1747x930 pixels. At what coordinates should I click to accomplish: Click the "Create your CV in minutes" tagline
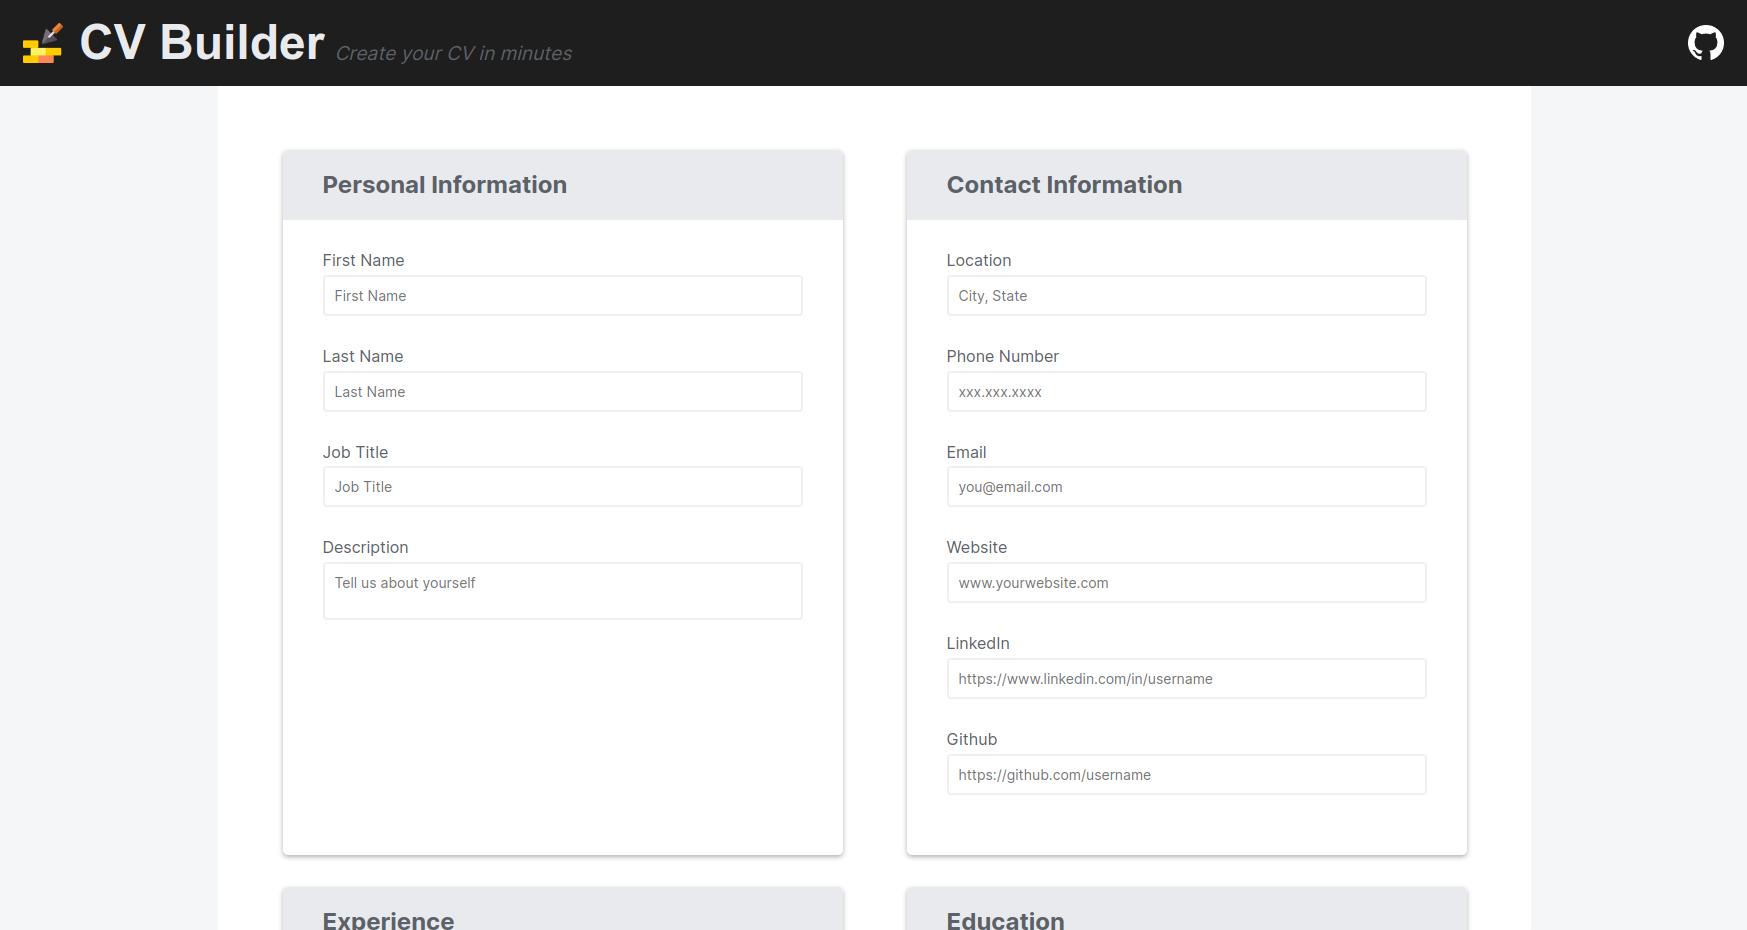coord(454,54)
